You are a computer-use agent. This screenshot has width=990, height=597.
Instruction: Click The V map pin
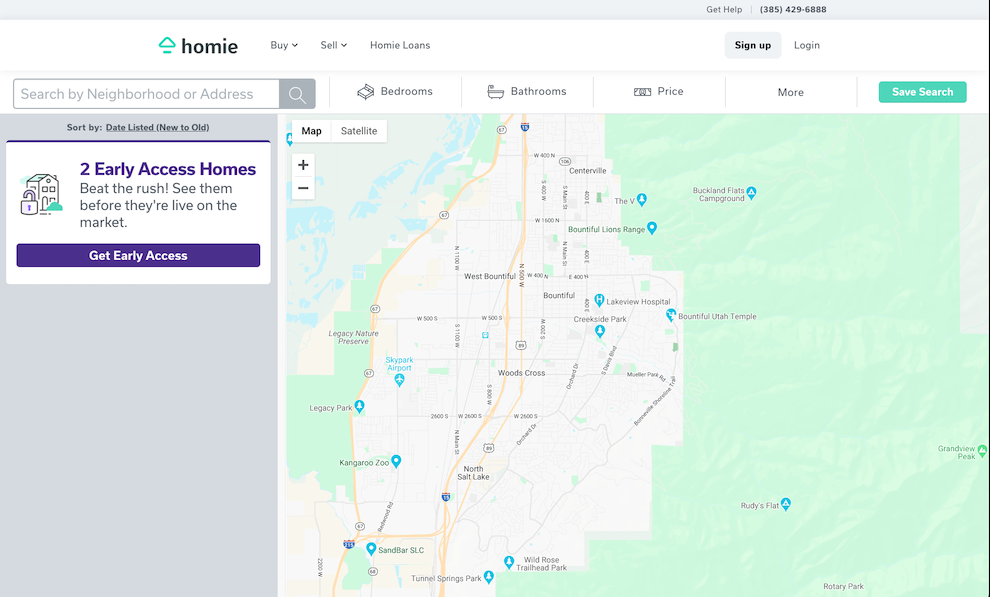pos(641,199)
